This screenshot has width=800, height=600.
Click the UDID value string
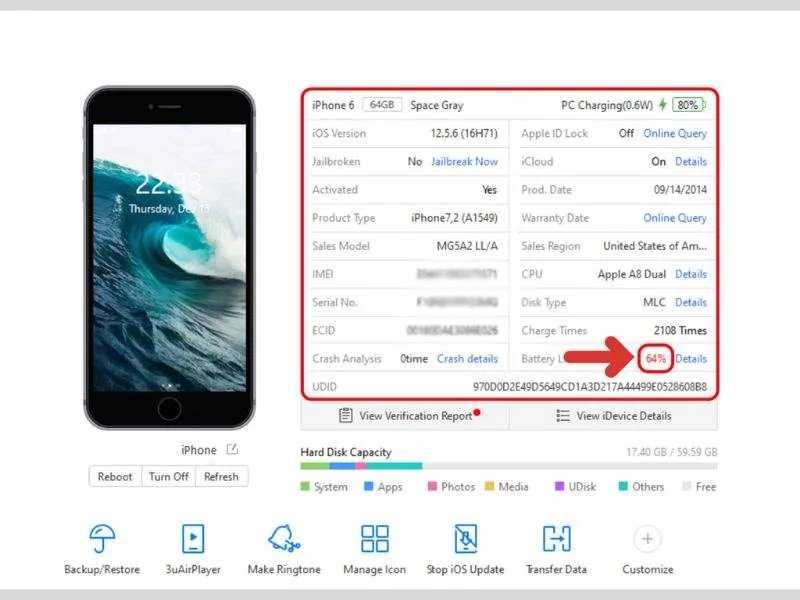click(590, 387)
